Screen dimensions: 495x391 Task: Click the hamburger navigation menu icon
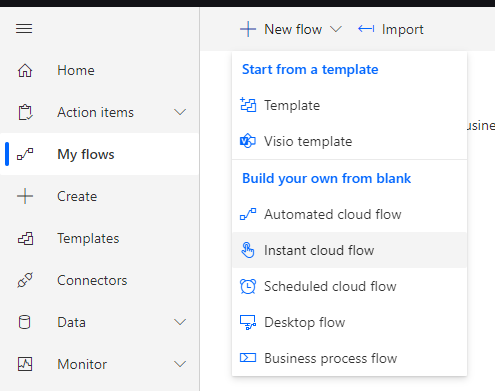(24, 29)
